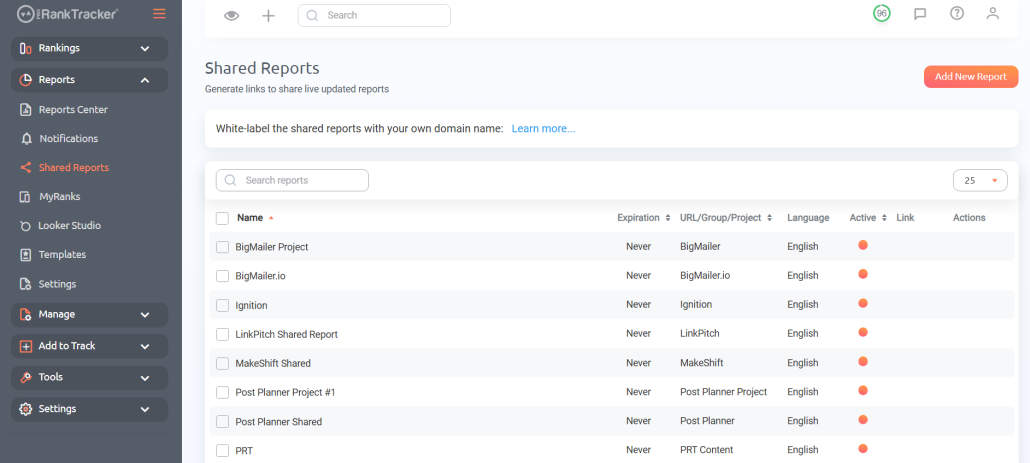Click the Rankings bar chart icon
This screenshot has width=1030, height=463.
point(26,49)
